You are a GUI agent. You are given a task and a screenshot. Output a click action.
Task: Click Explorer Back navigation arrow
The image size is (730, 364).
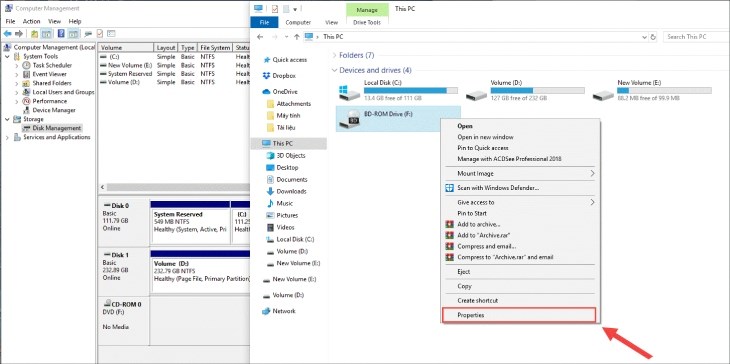click(x=260, y=37)
